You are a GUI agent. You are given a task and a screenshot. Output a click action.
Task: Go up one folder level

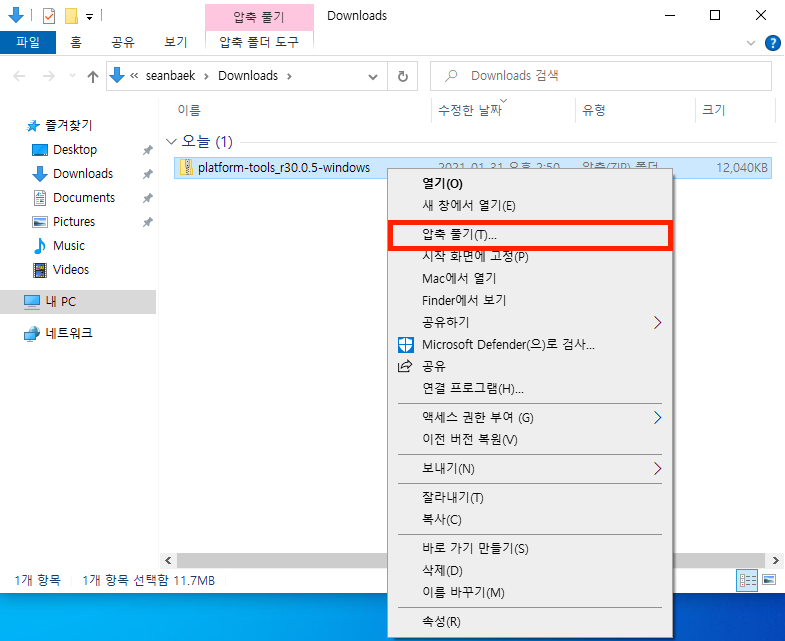(93, 76)
